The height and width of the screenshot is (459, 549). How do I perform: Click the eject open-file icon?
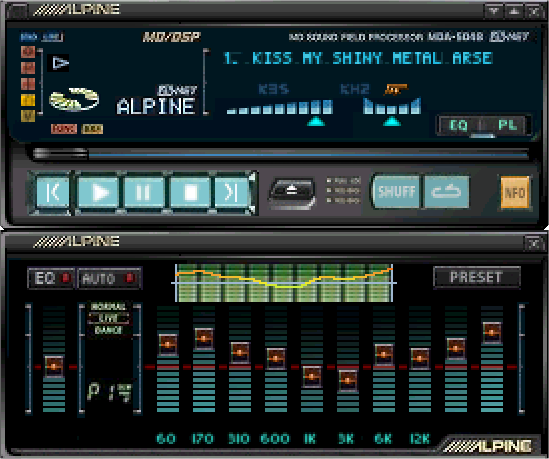point(292,193)
